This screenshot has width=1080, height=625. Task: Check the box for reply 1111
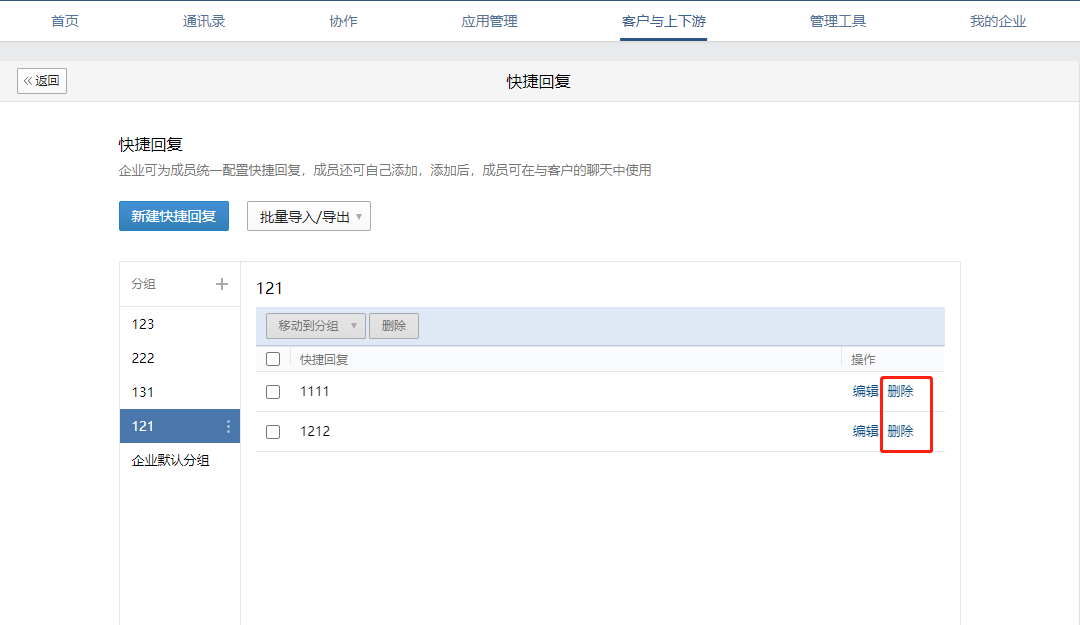pyautogui.click(x=273, y=392)
